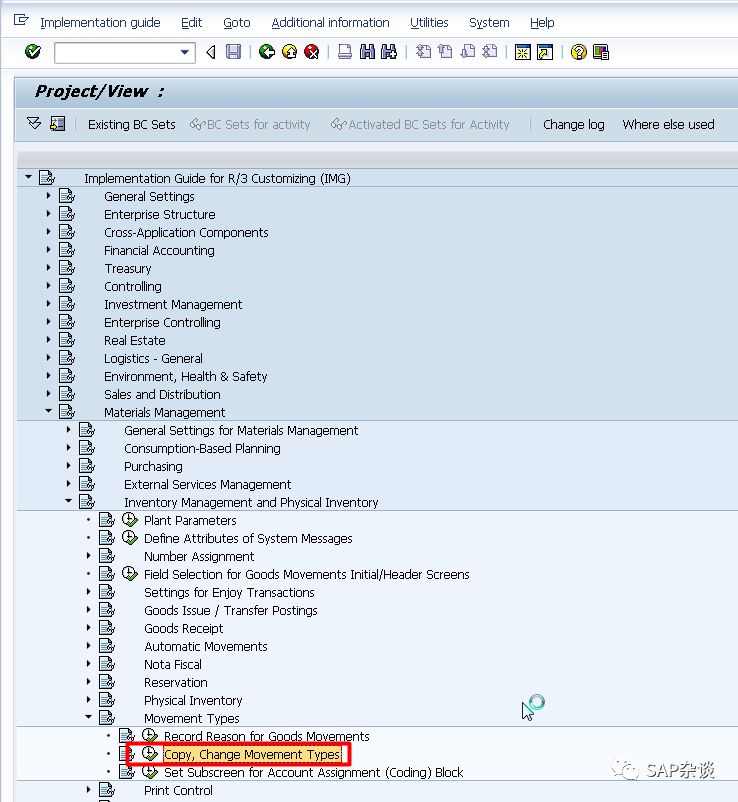Click the green checkmark Enter icon
The width and height of the screenshot is (738, 802).
(x=33, y=52)
